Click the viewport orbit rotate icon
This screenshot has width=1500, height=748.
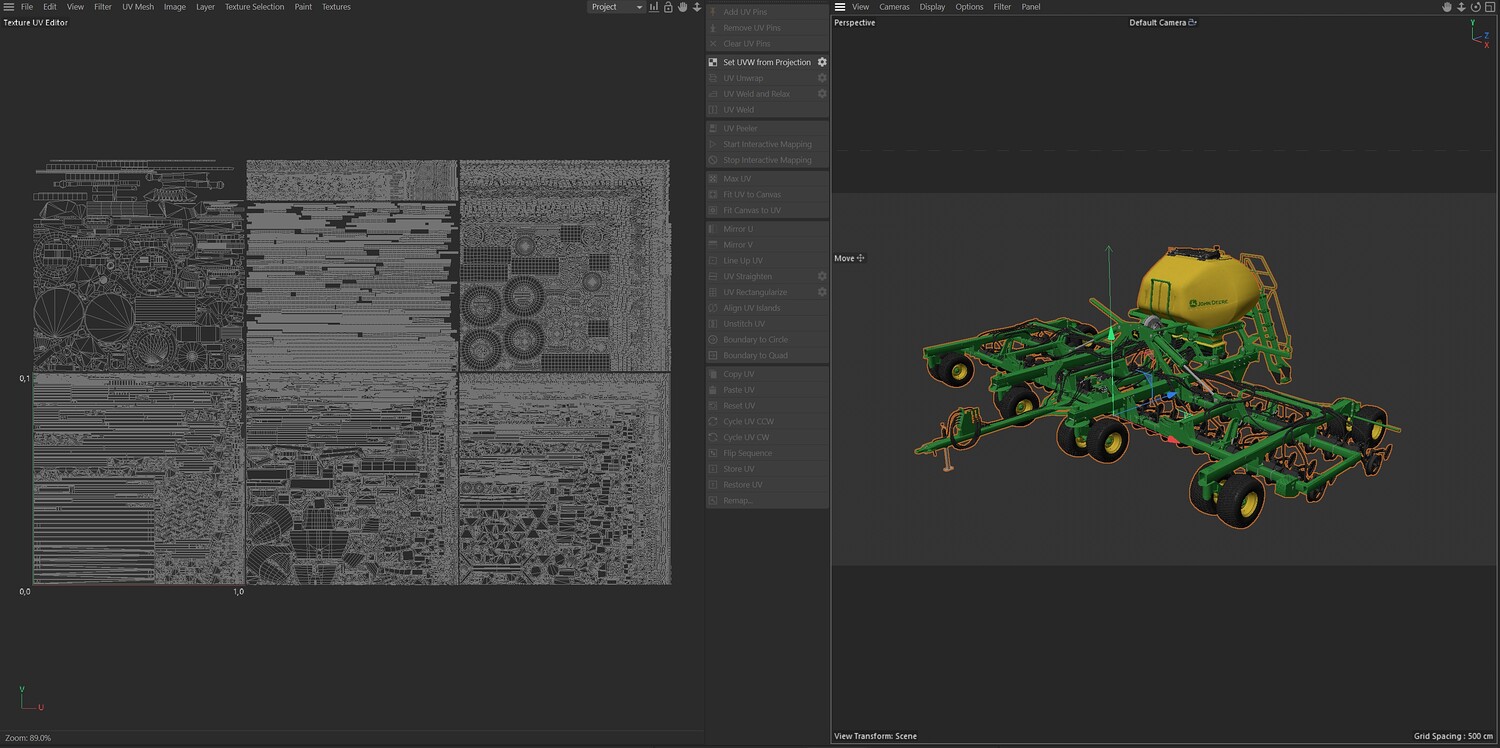pyautogui.click(x=1475, y=7)
